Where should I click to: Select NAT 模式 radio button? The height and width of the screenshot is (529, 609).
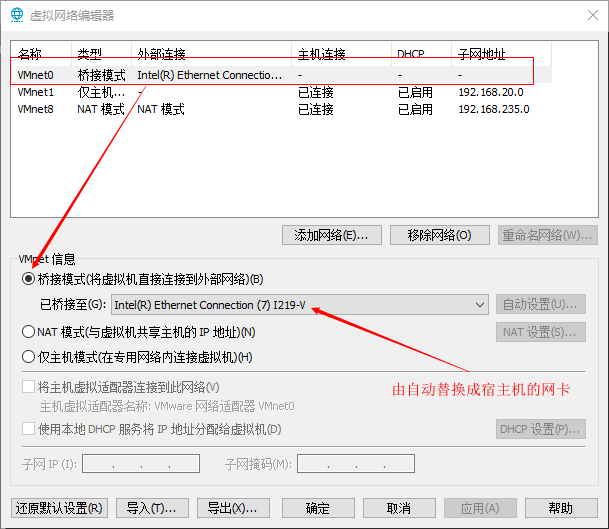29,332
